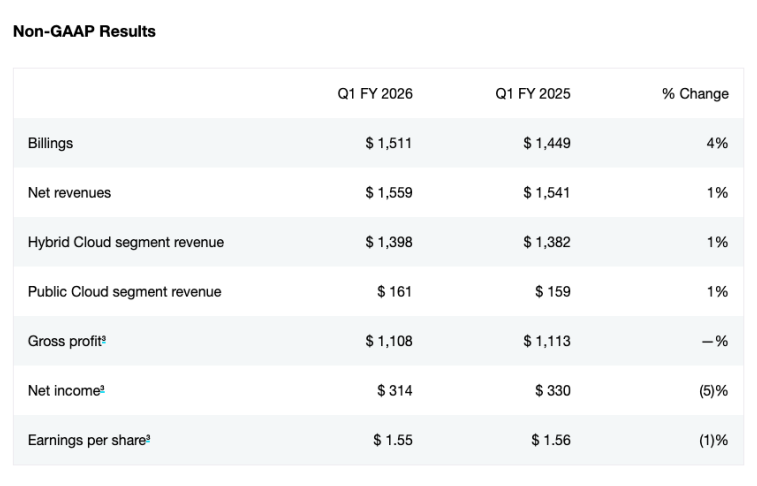757x486 pixels.
Task: Select the $ 161 Public Cloud value
Action: (395, 292)
